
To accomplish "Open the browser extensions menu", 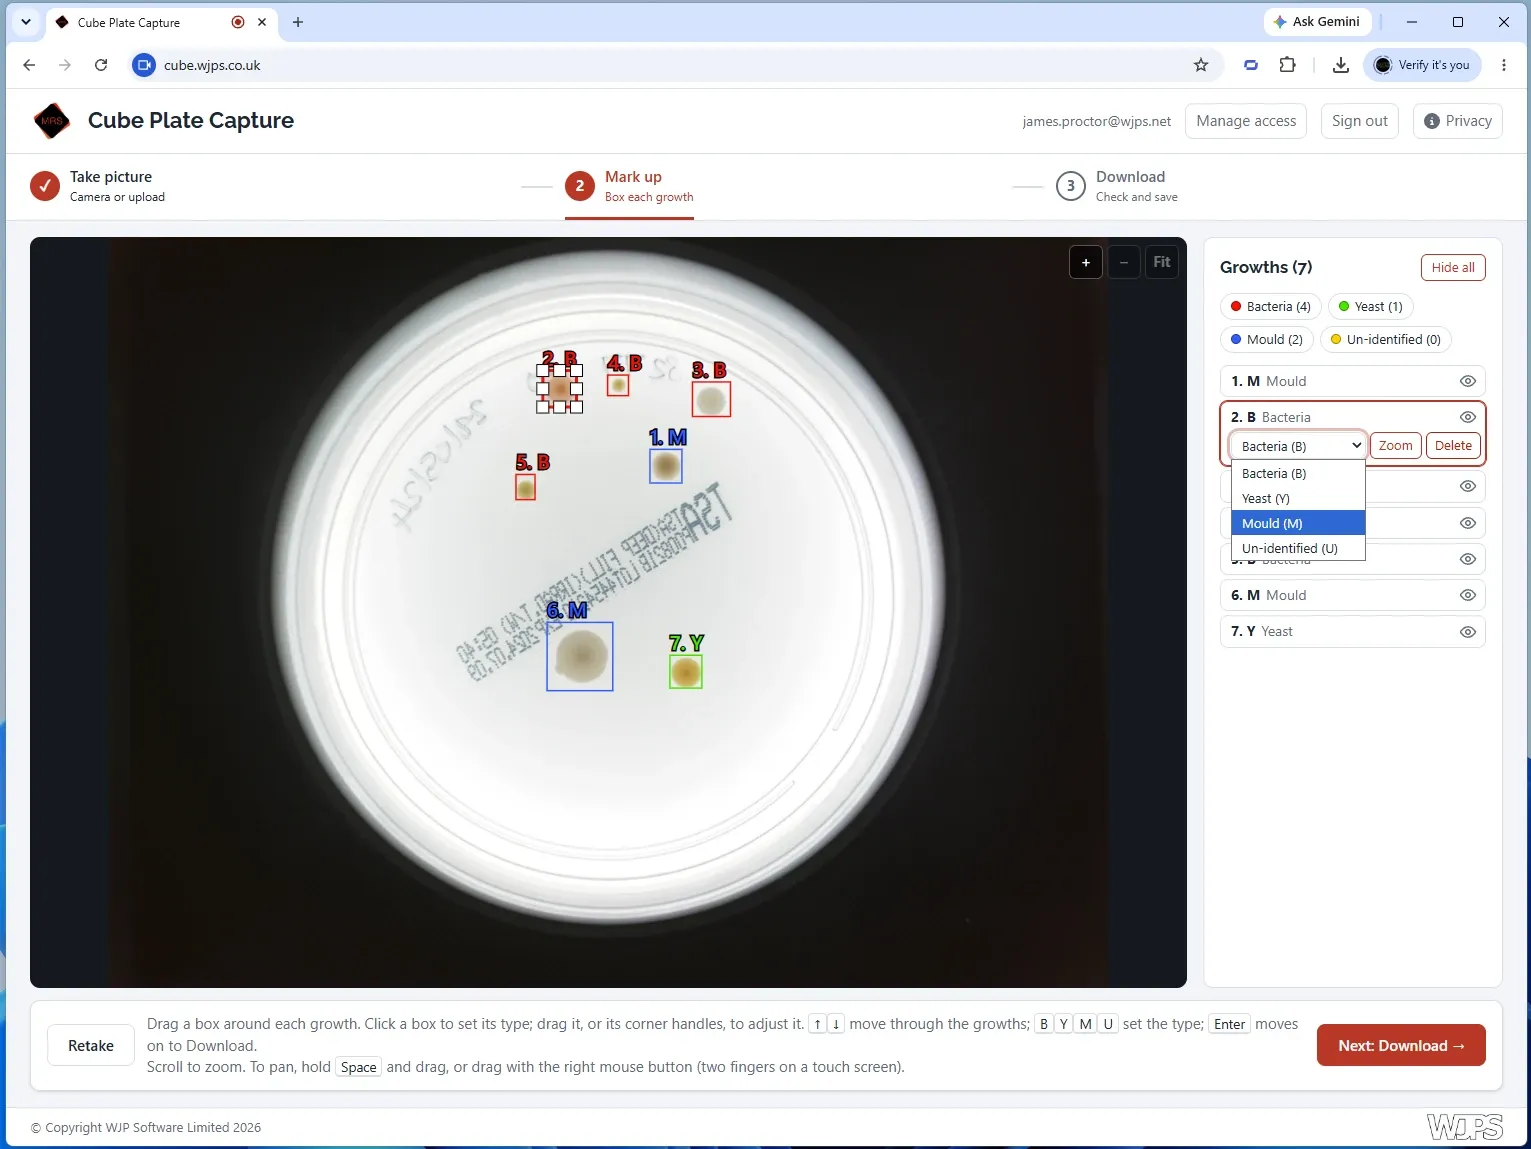I will (x=1288, y=65).
